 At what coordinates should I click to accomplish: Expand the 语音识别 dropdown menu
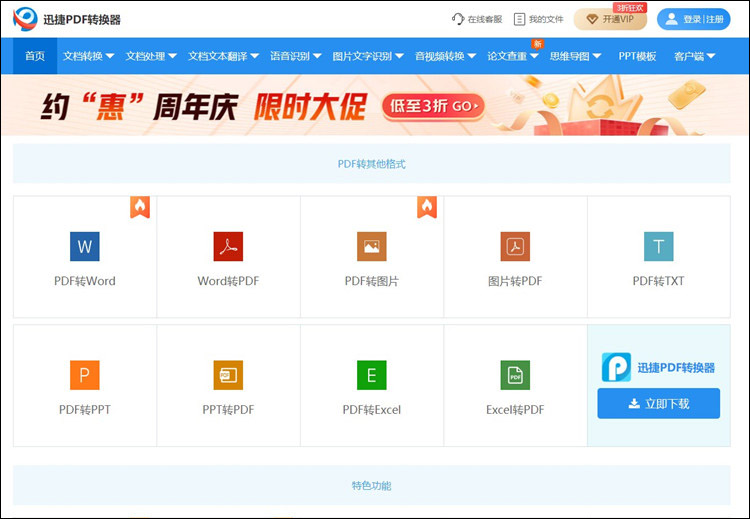tap(296, 56)
